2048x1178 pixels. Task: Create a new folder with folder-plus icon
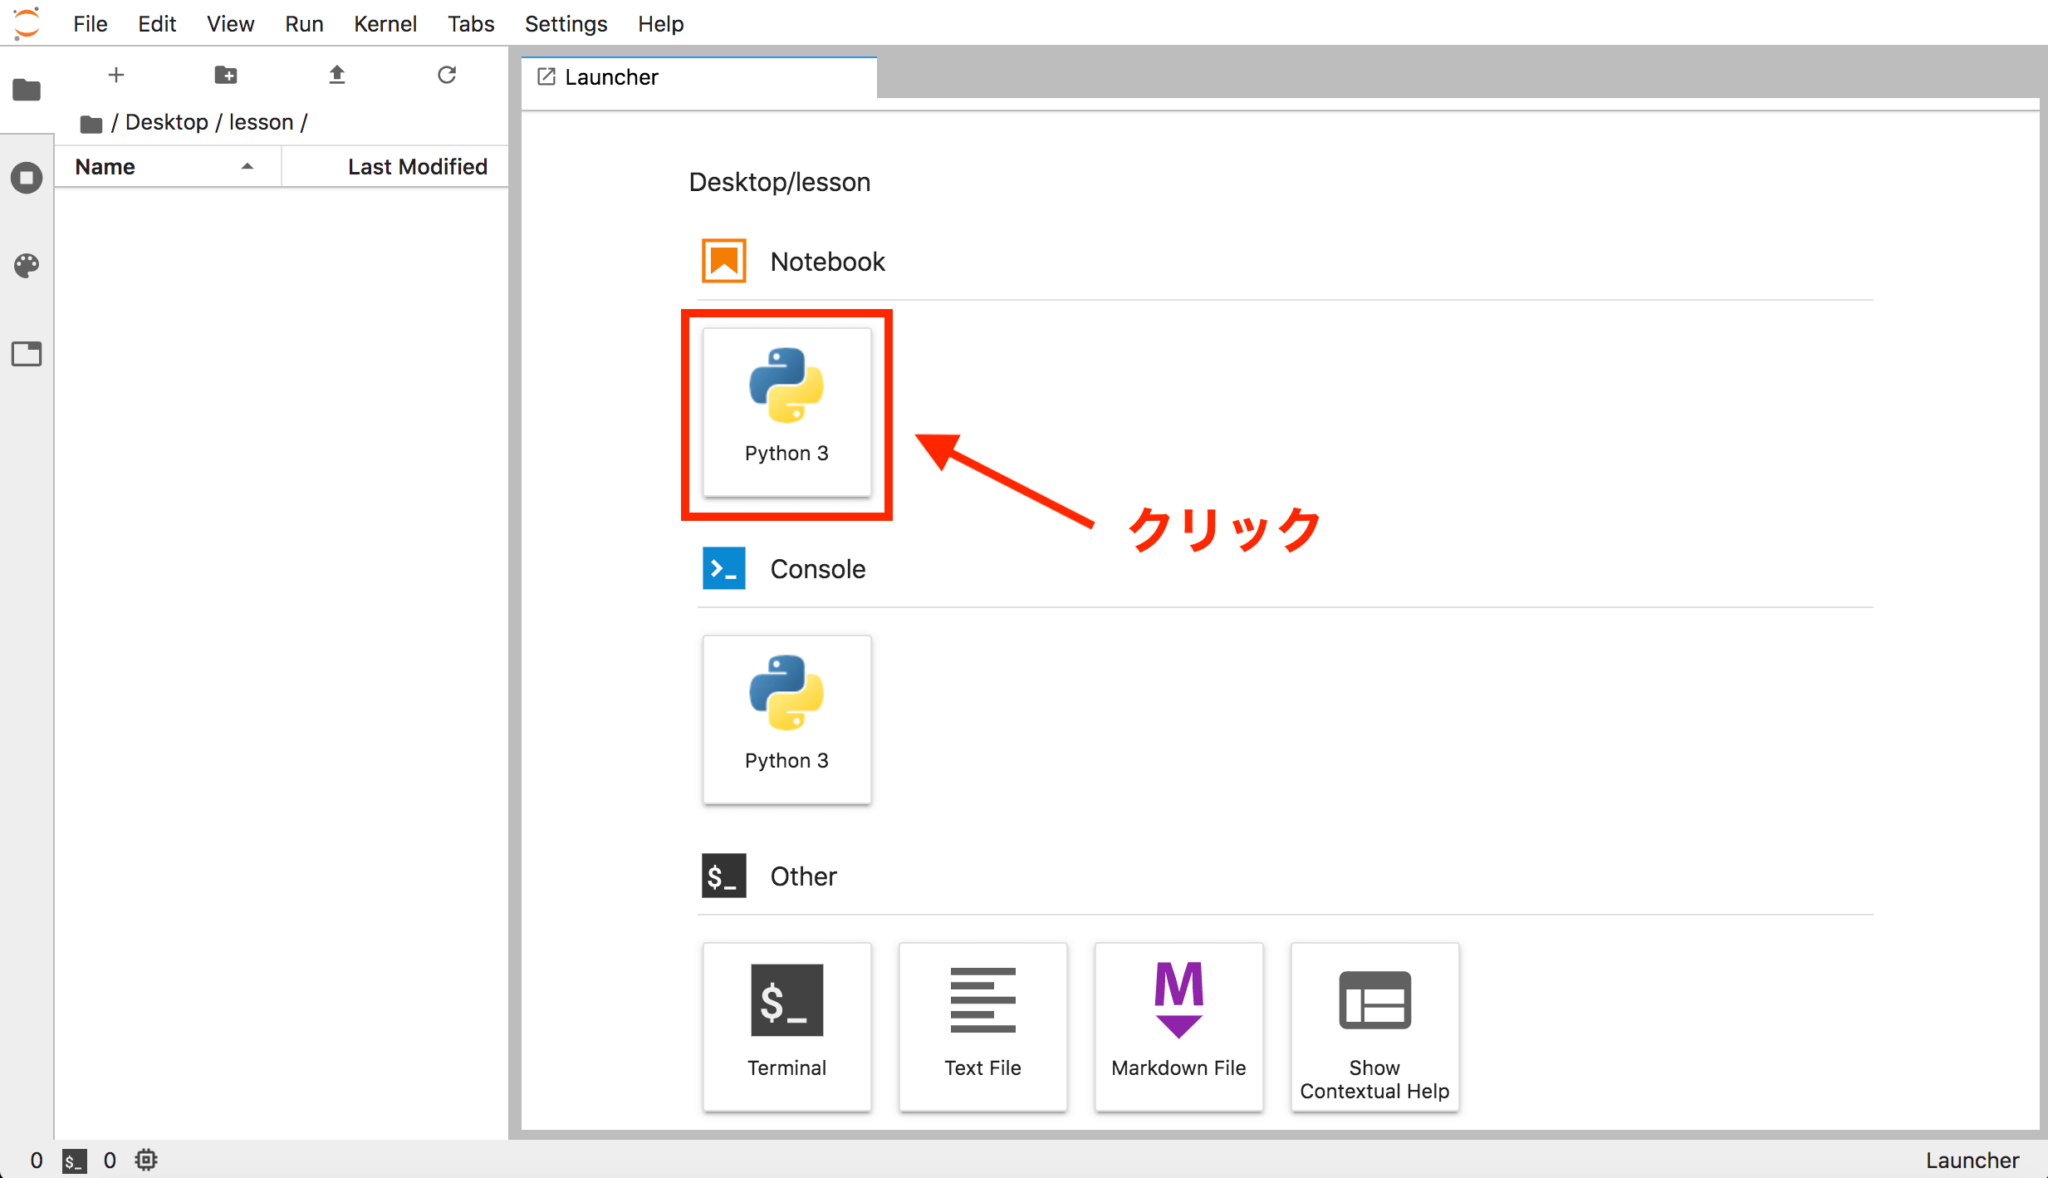pos(226,75)
